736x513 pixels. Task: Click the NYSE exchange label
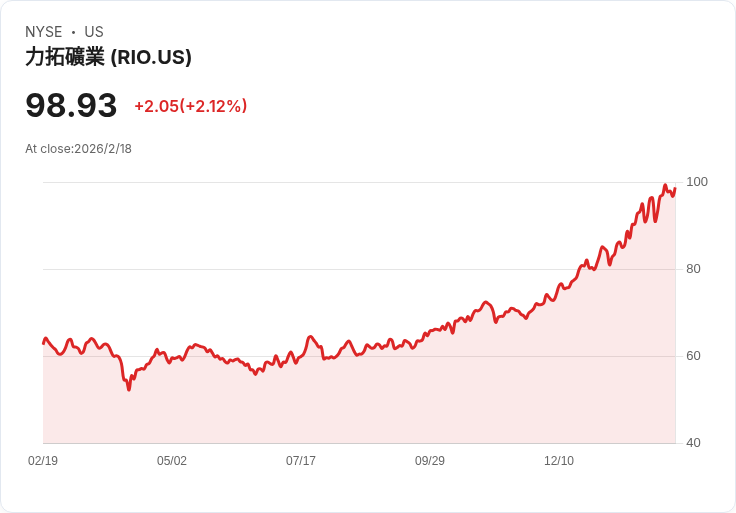click(44, 32)
